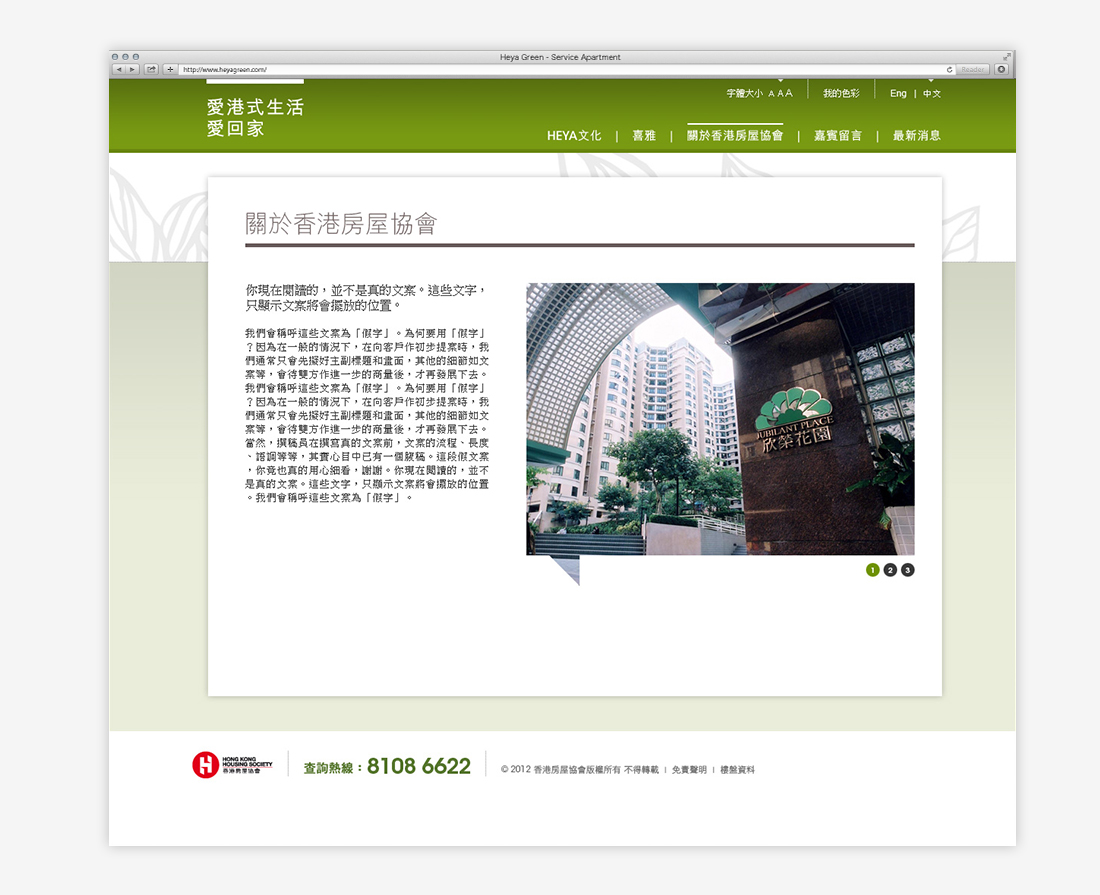Viewport: 1100px width, 895px height.
Task: Click the Jubilant Place photo
Action: click(720, 418)
